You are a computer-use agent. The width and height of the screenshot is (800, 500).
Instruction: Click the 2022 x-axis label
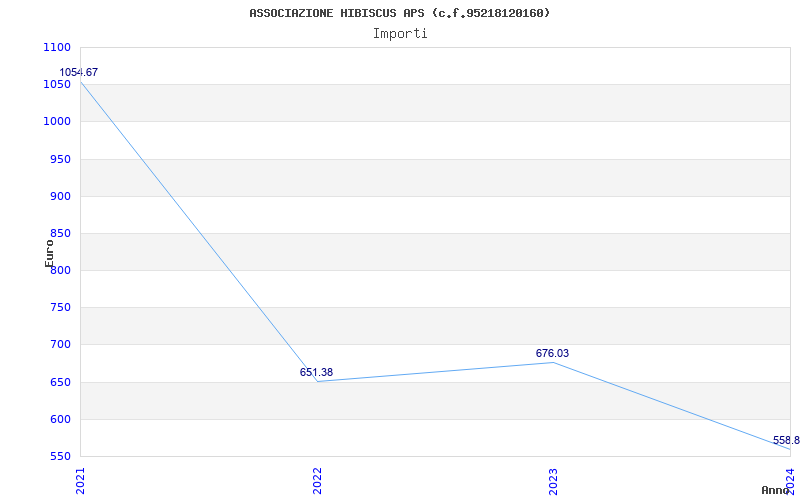pyautogui.click(x=317, y=481)
